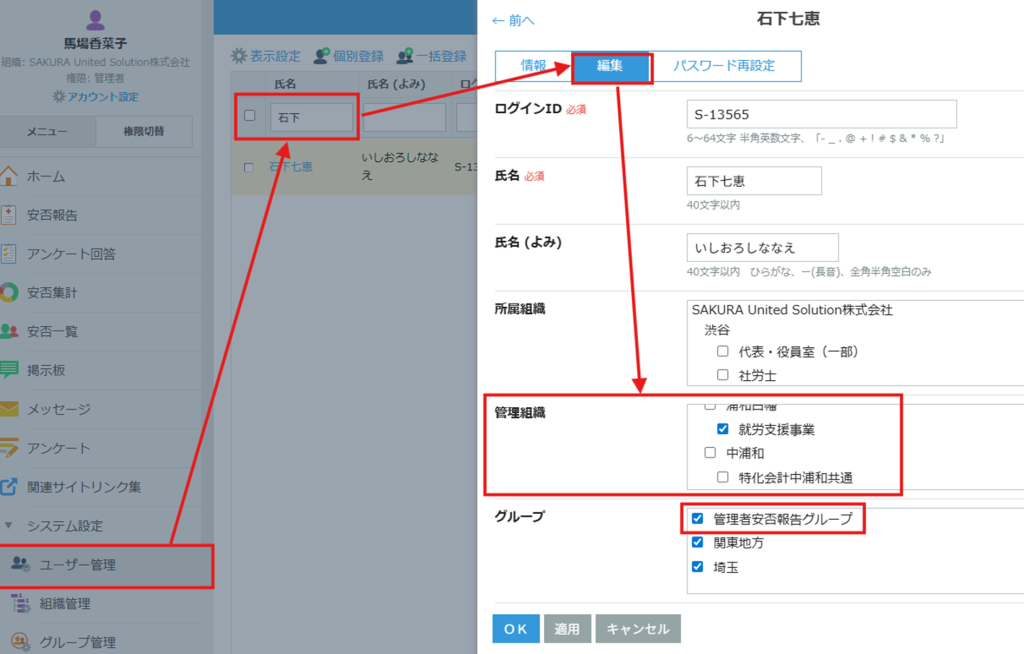The height and width of the screenshot is (654, 1024).
Task: Click the 個別登録 add-user icon
Action: click(322, 56)
